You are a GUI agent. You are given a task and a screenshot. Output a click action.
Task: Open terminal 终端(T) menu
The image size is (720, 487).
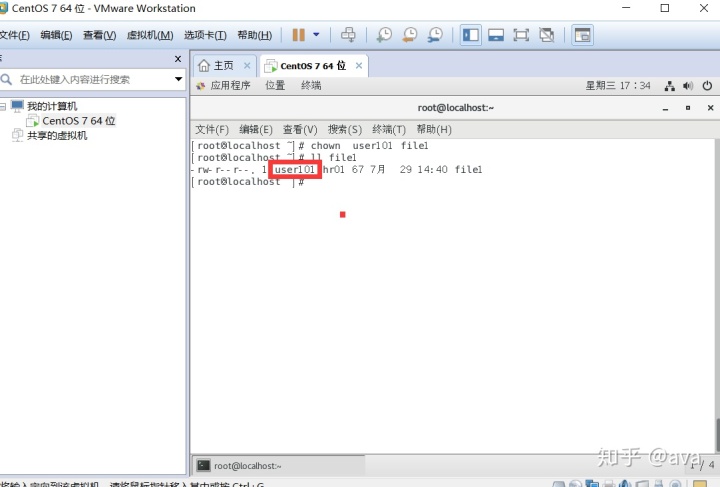point(389,129)
